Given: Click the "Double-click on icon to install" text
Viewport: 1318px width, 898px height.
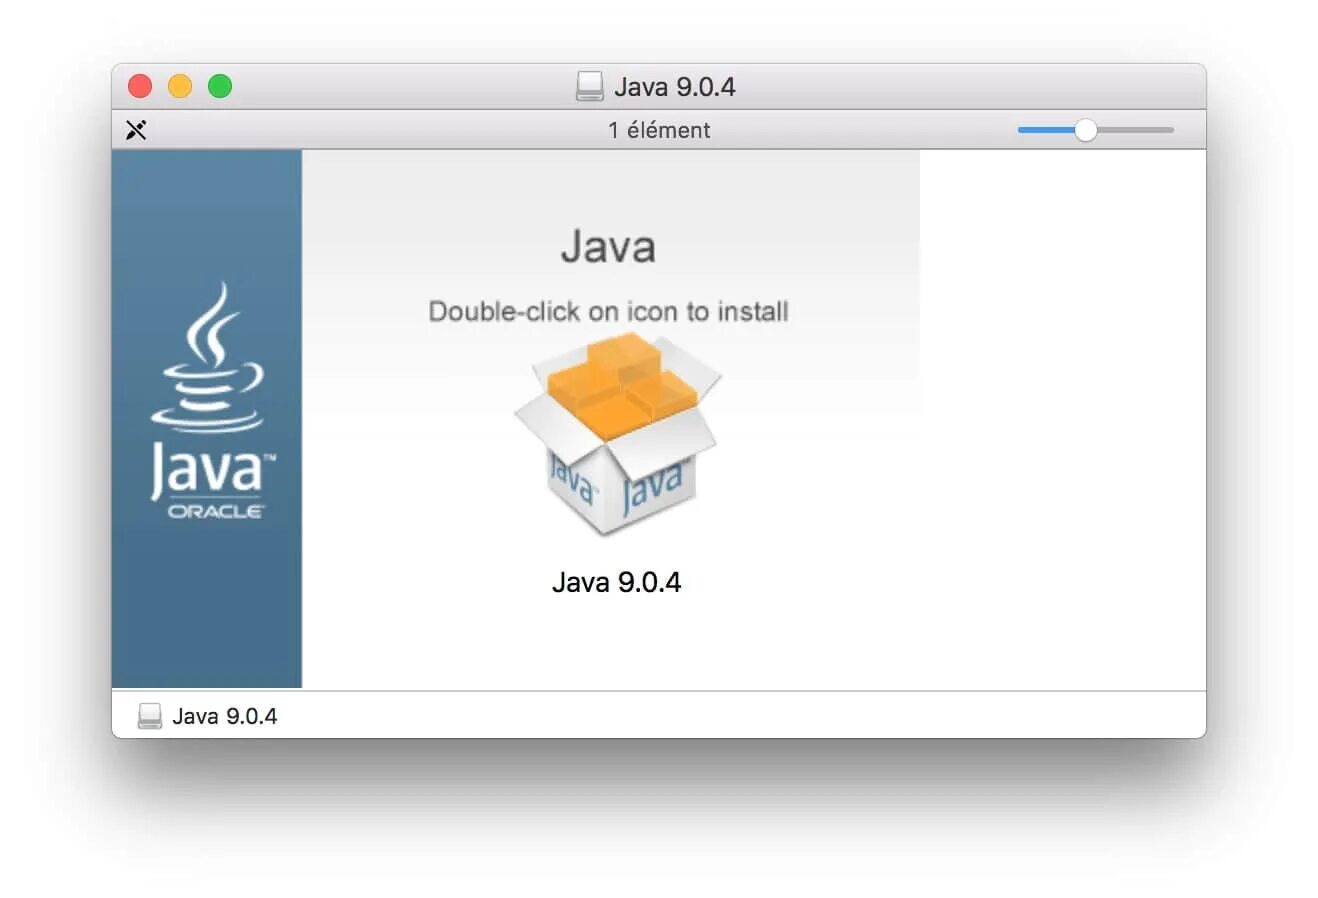Looking at the screenshot, I should (x=608, y=311).
